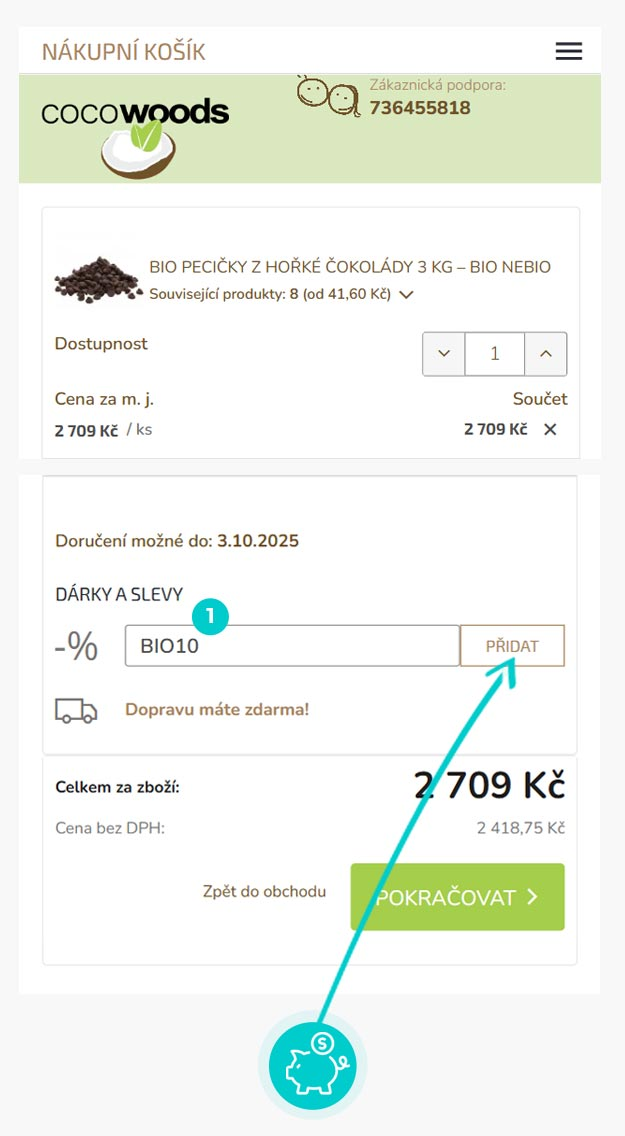This screenshot has width=625, height=1136.
Task: Click the NÁKUPNÍ KOŠÍK header title
Action: 124,52
